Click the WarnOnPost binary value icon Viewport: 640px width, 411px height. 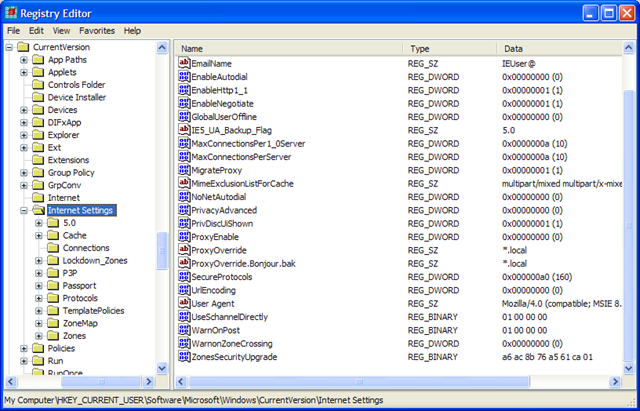click(x=184, y=330)
